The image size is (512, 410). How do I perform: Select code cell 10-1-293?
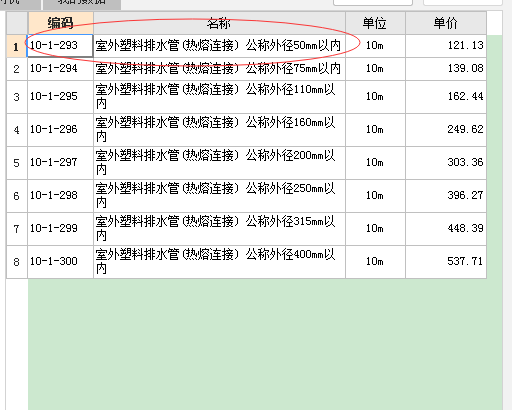click(x=60, y=46)
